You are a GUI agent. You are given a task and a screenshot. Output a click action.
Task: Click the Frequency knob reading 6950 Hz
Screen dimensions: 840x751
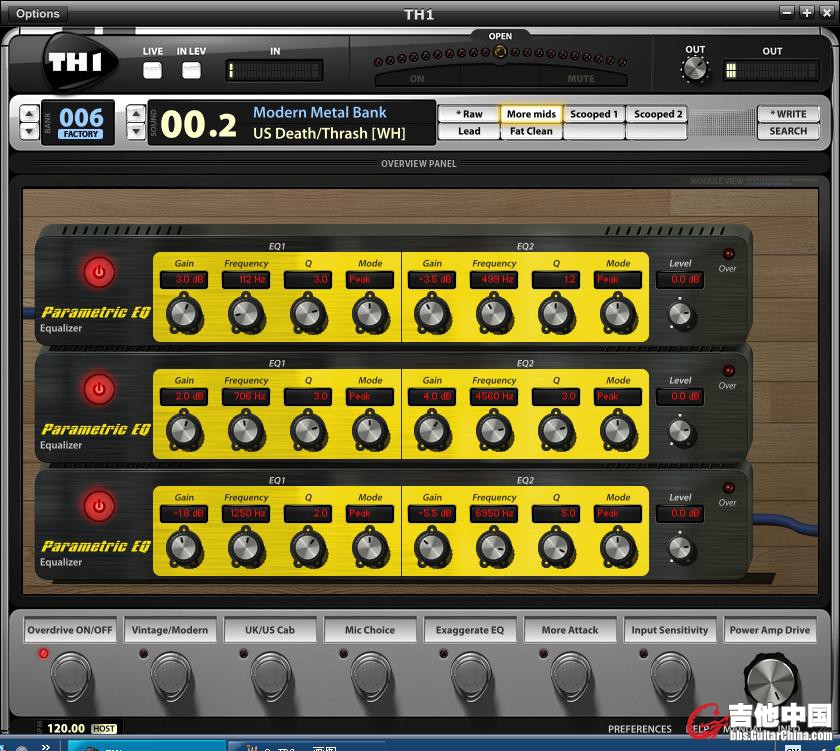(x=494, y=548)
